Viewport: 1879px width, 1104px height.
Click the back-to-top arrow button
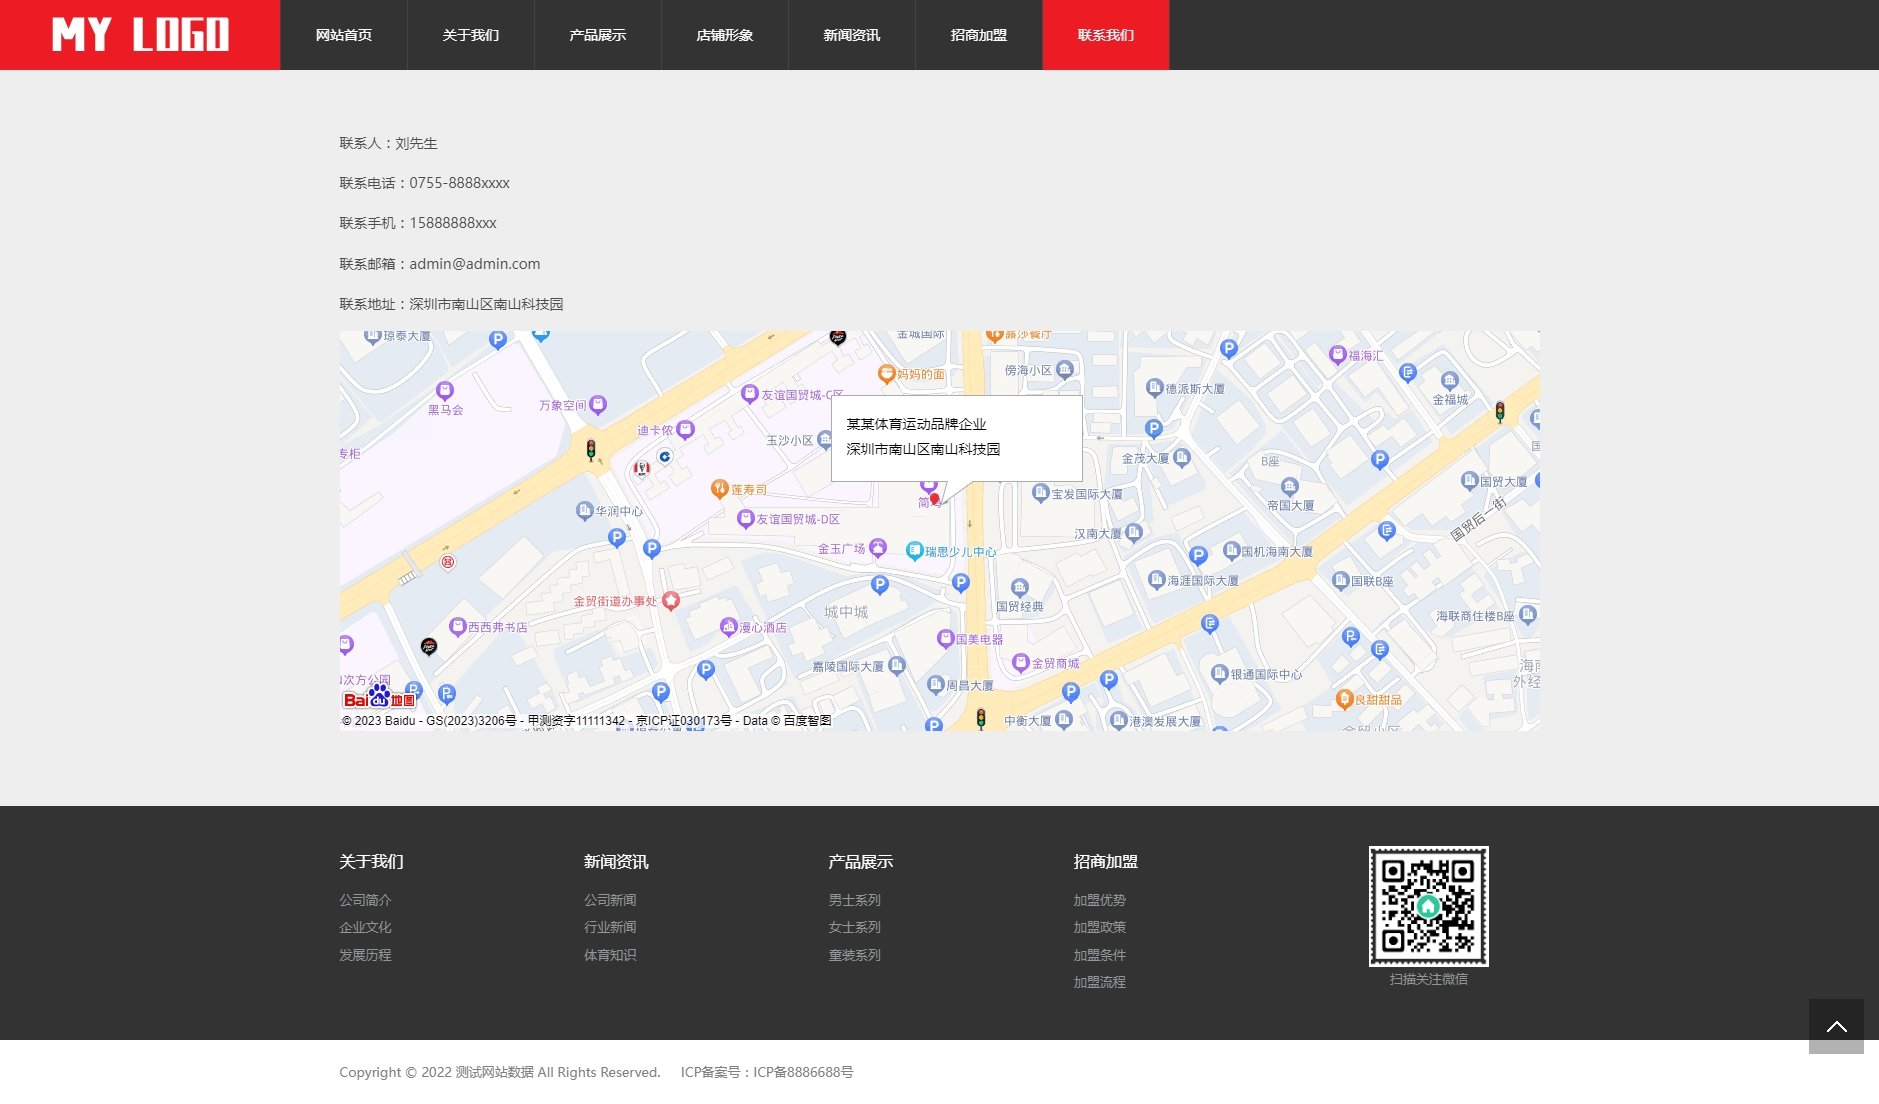1836,1026
